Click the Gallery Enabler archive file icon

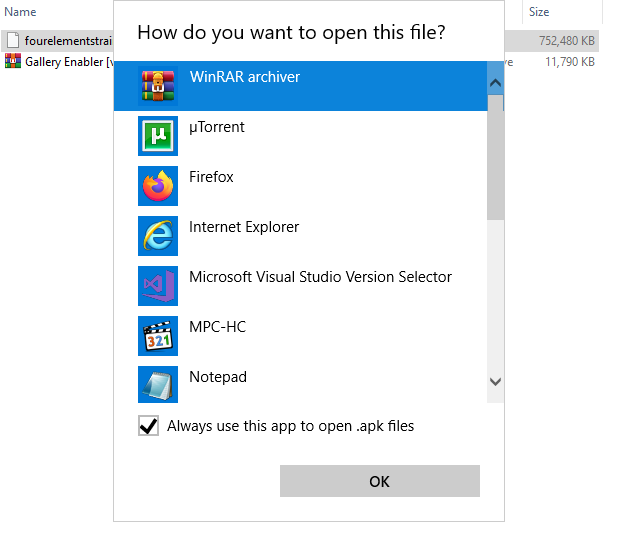(13, 62)
